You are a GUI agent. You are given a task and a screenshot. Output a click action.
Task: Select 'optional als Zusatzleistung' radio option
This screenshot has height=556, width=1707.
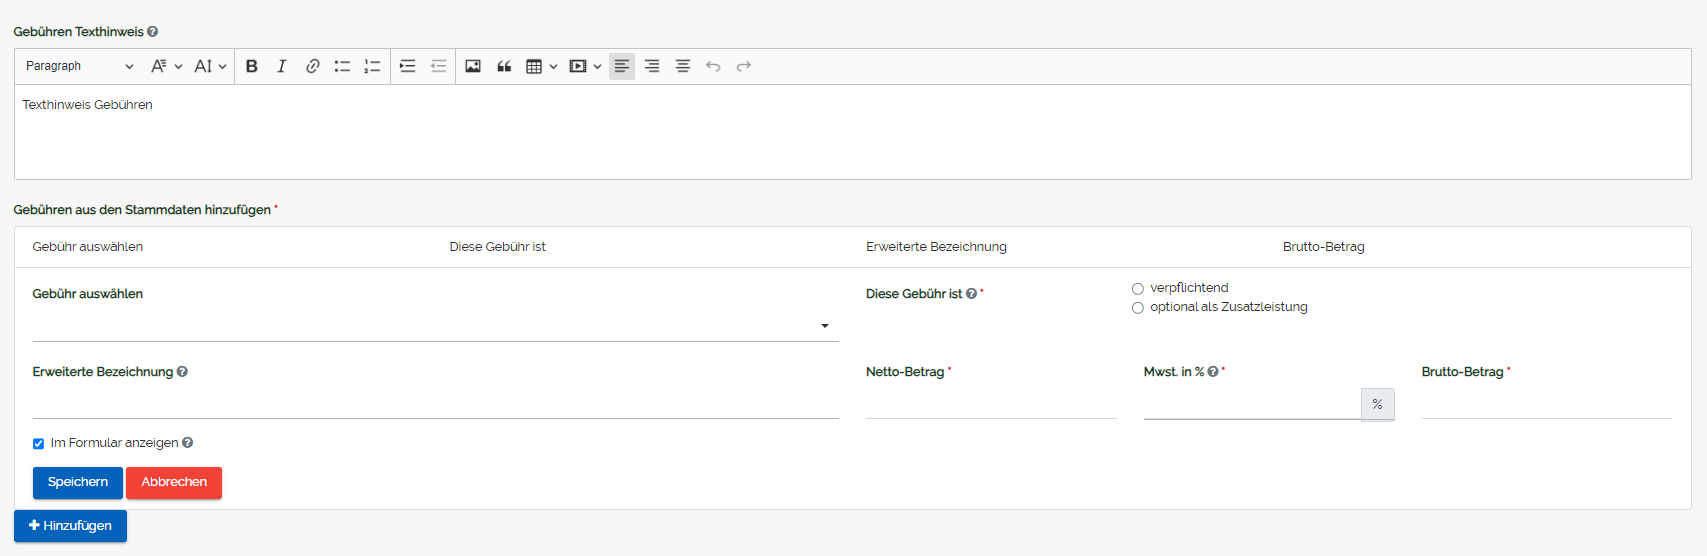coord(1138,308)
